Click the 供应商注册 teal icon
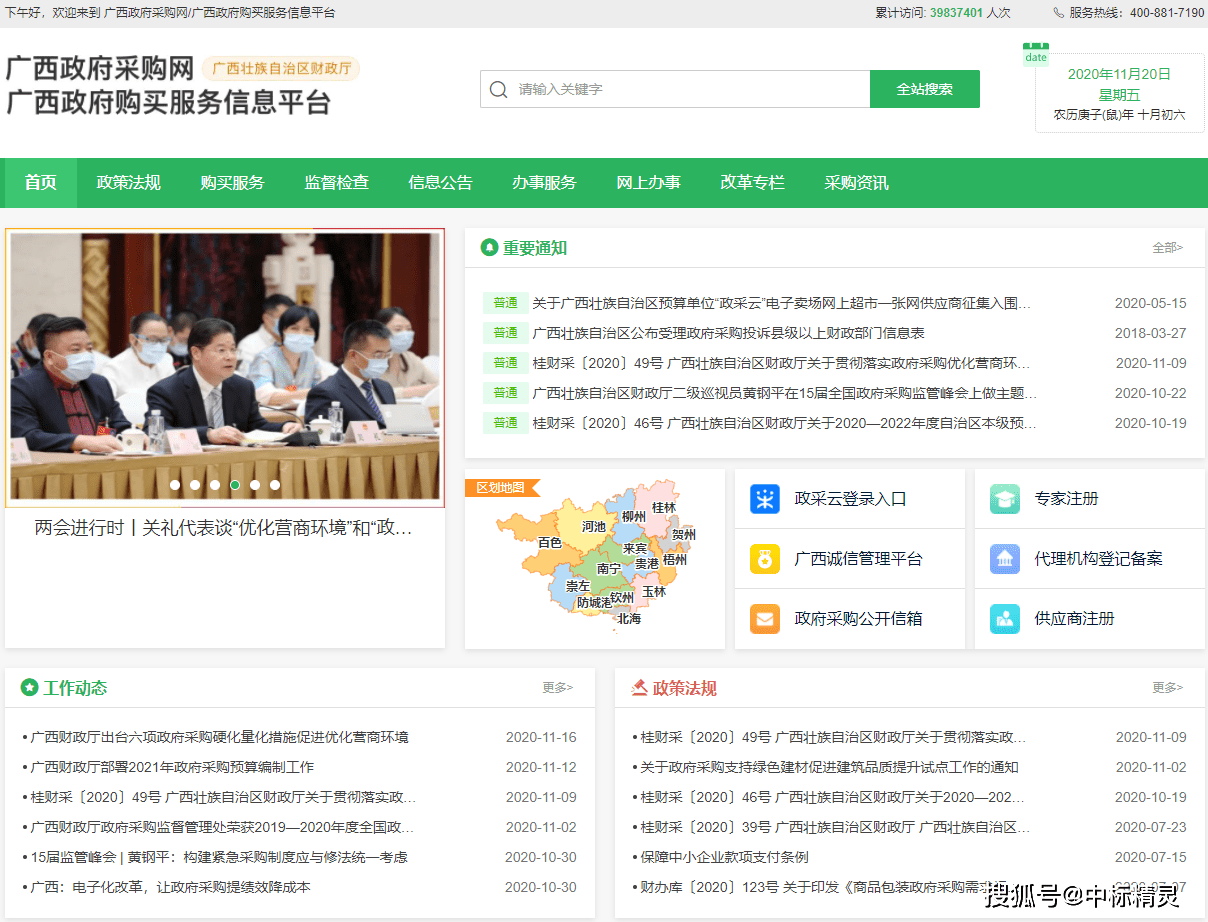1208x922 pixels. tap(1005, 619)
